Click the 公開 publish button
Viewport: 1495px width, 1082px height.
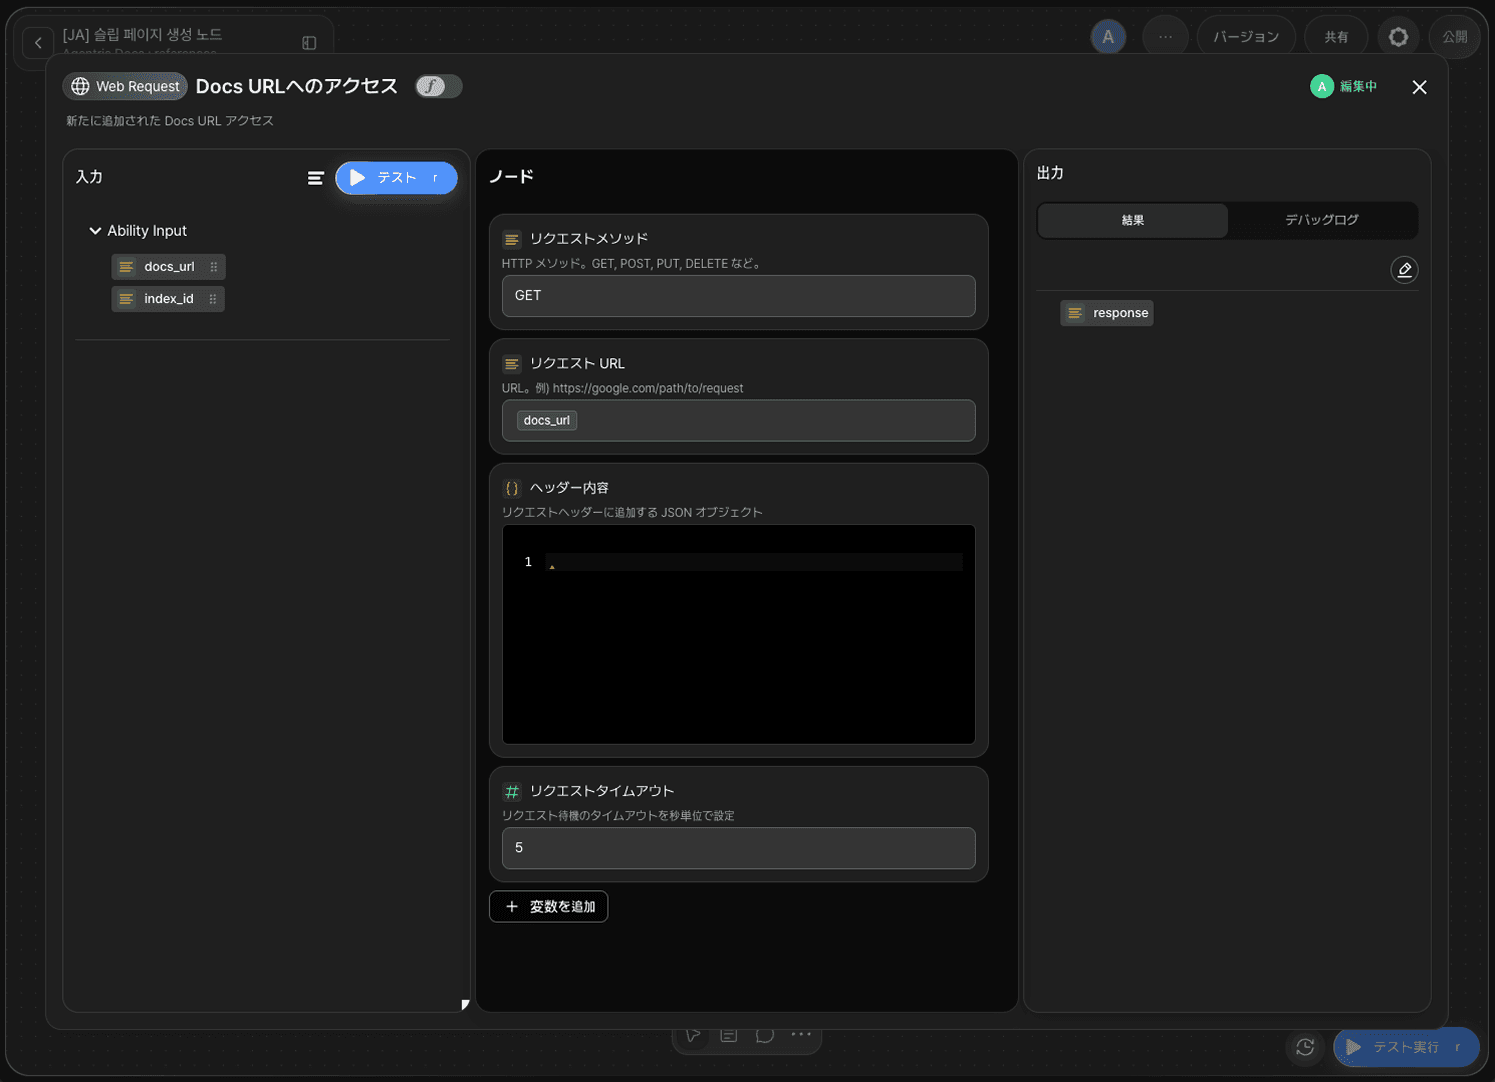[1454, 37]
